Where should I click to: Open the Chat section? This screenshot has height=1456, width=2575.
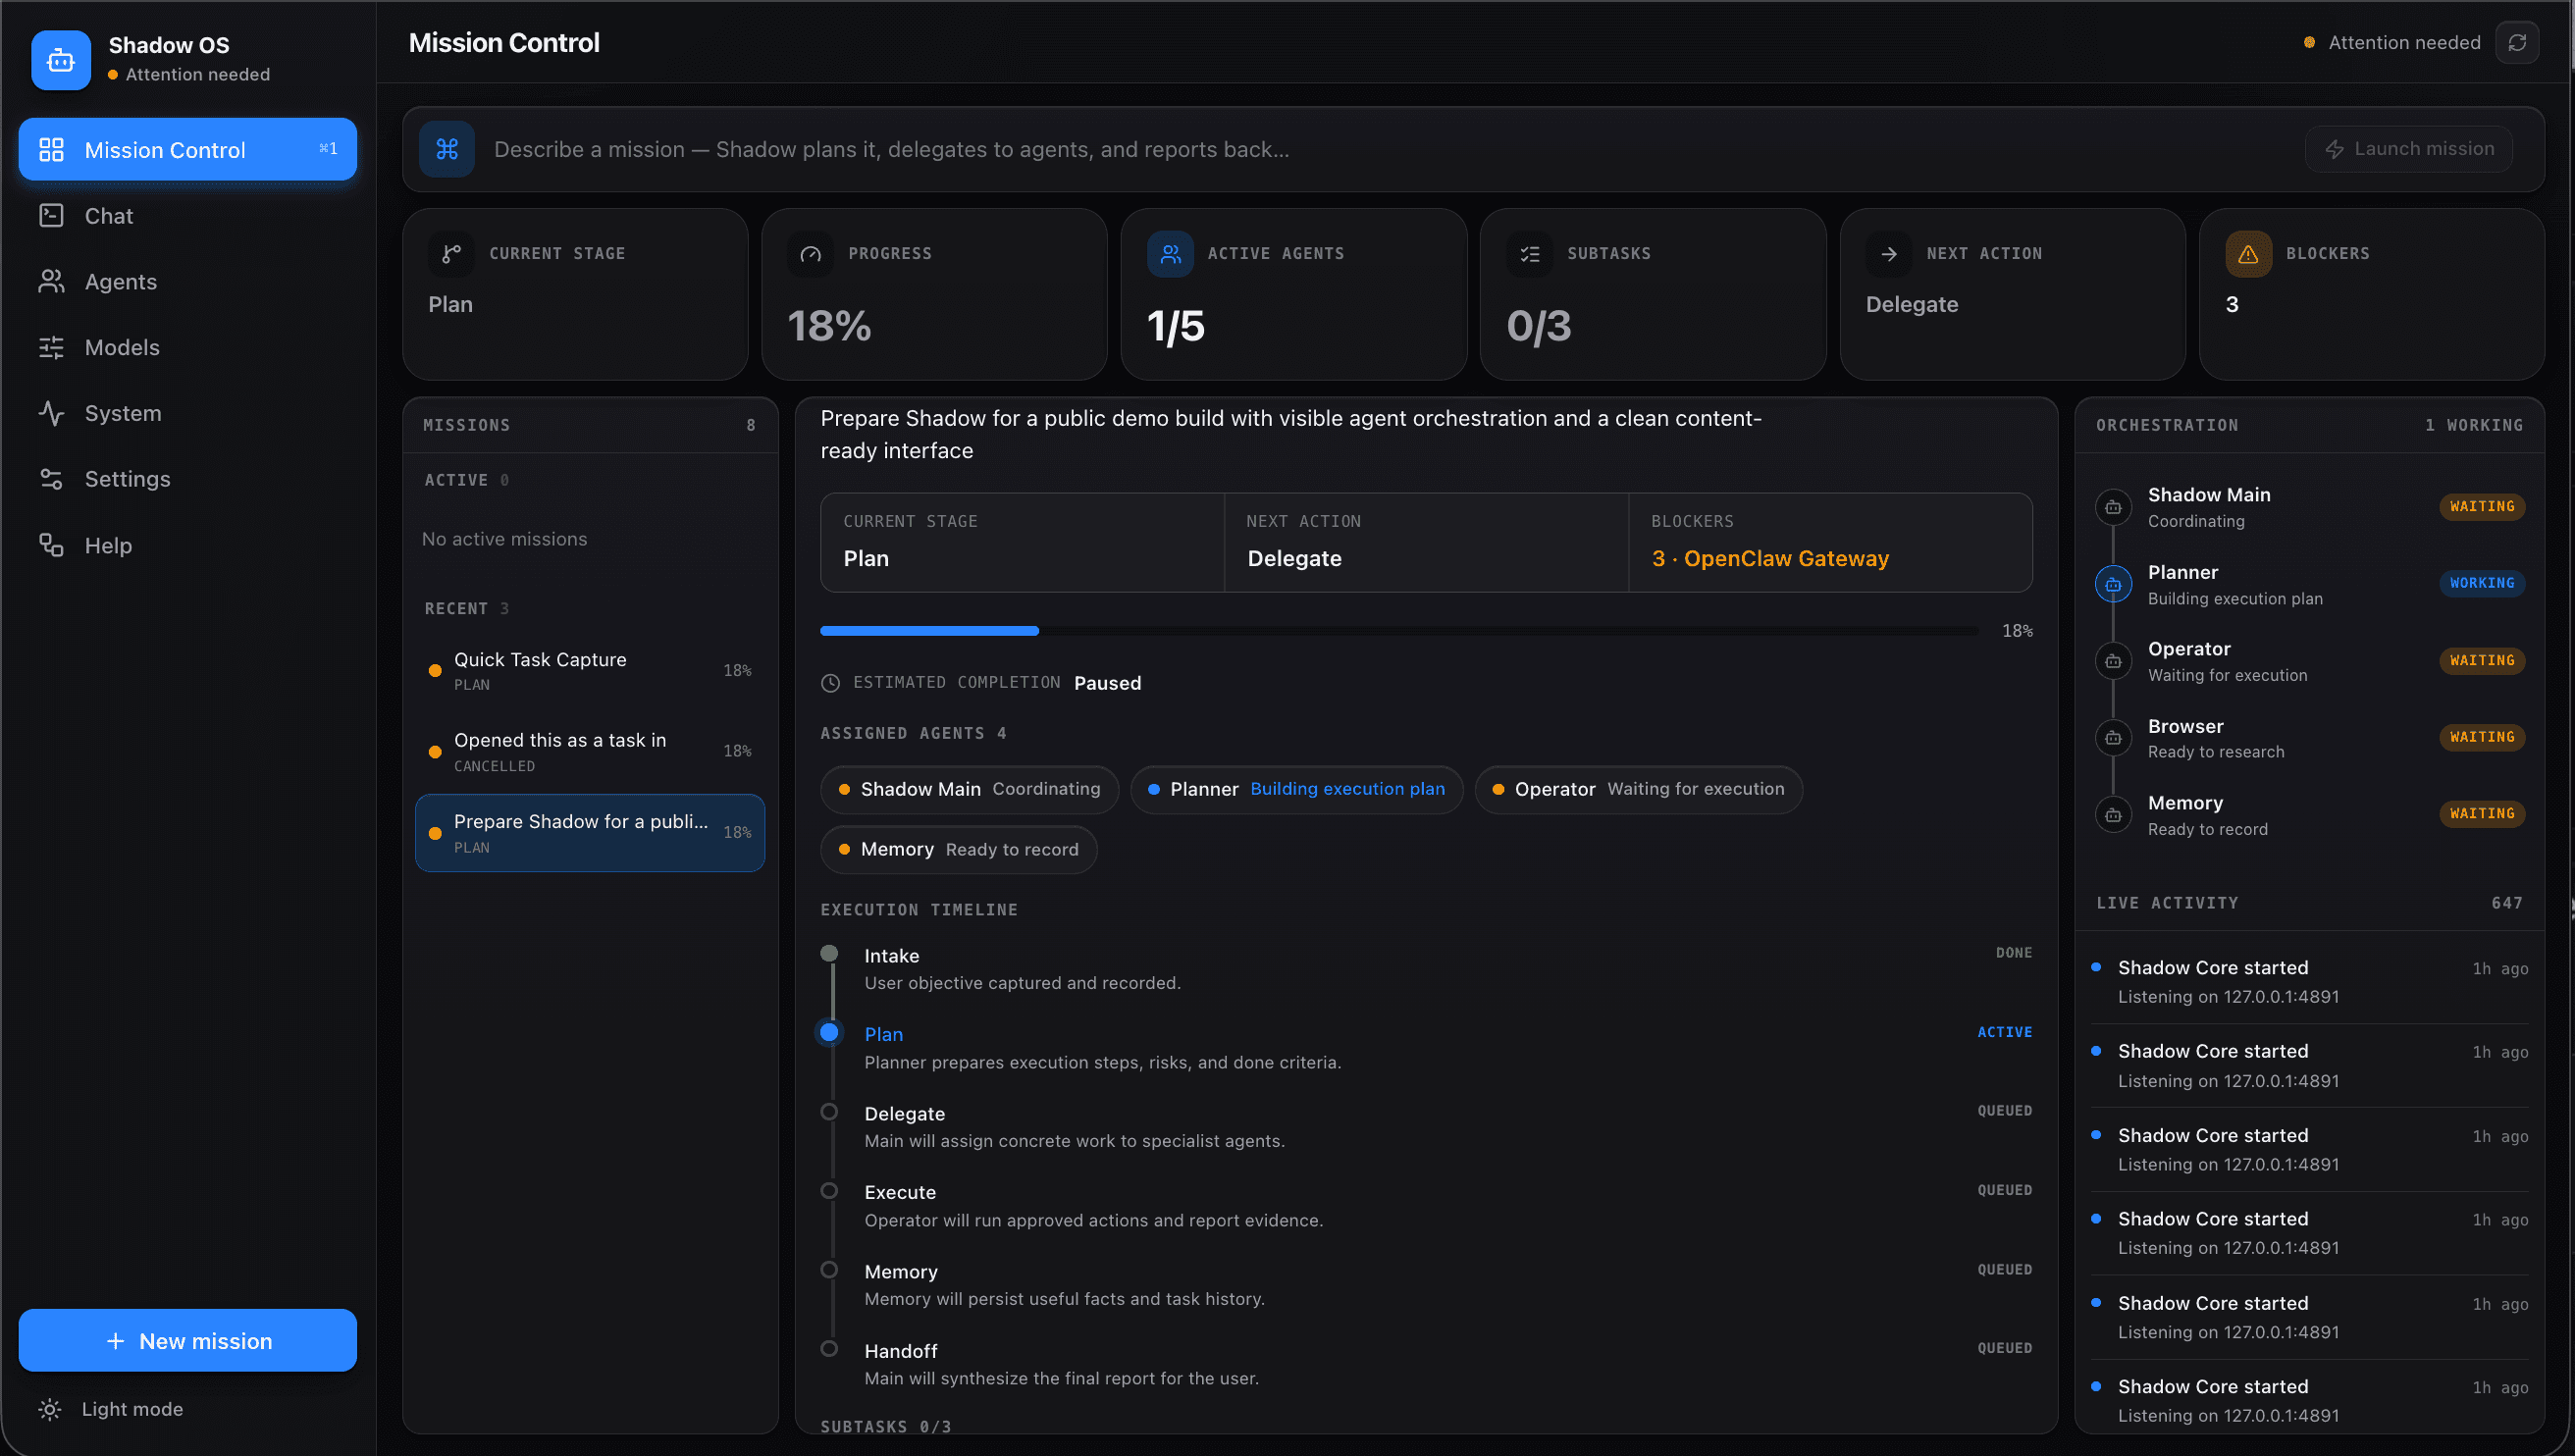187,216
